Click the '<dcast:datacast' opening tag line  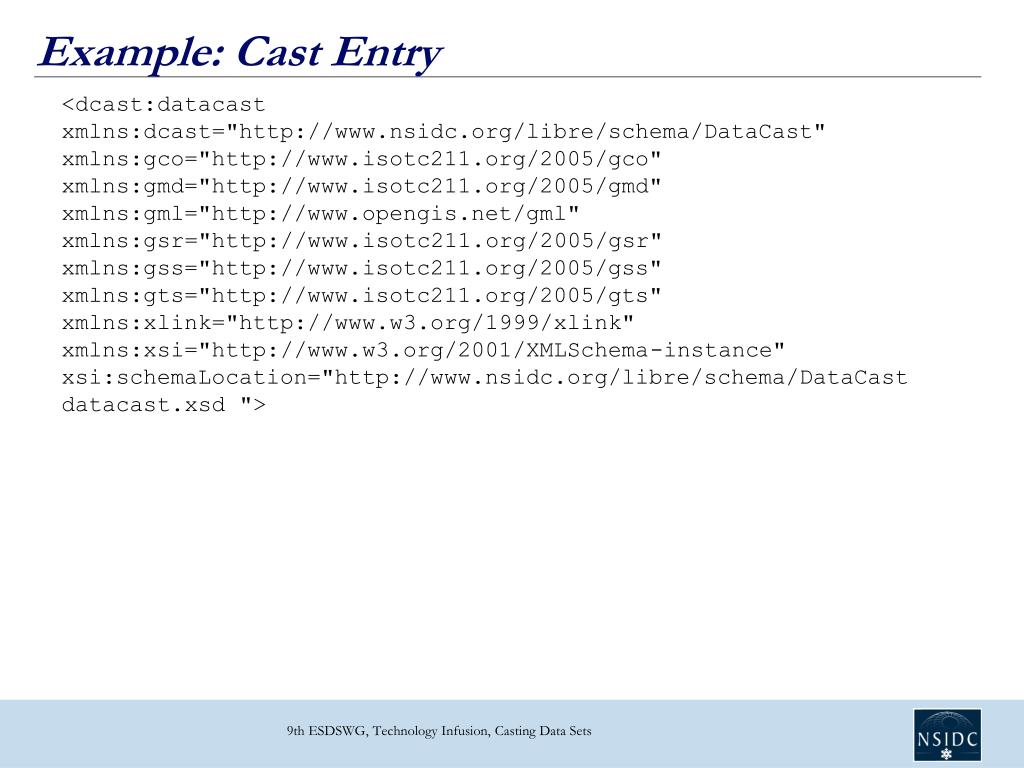(163, 104)
